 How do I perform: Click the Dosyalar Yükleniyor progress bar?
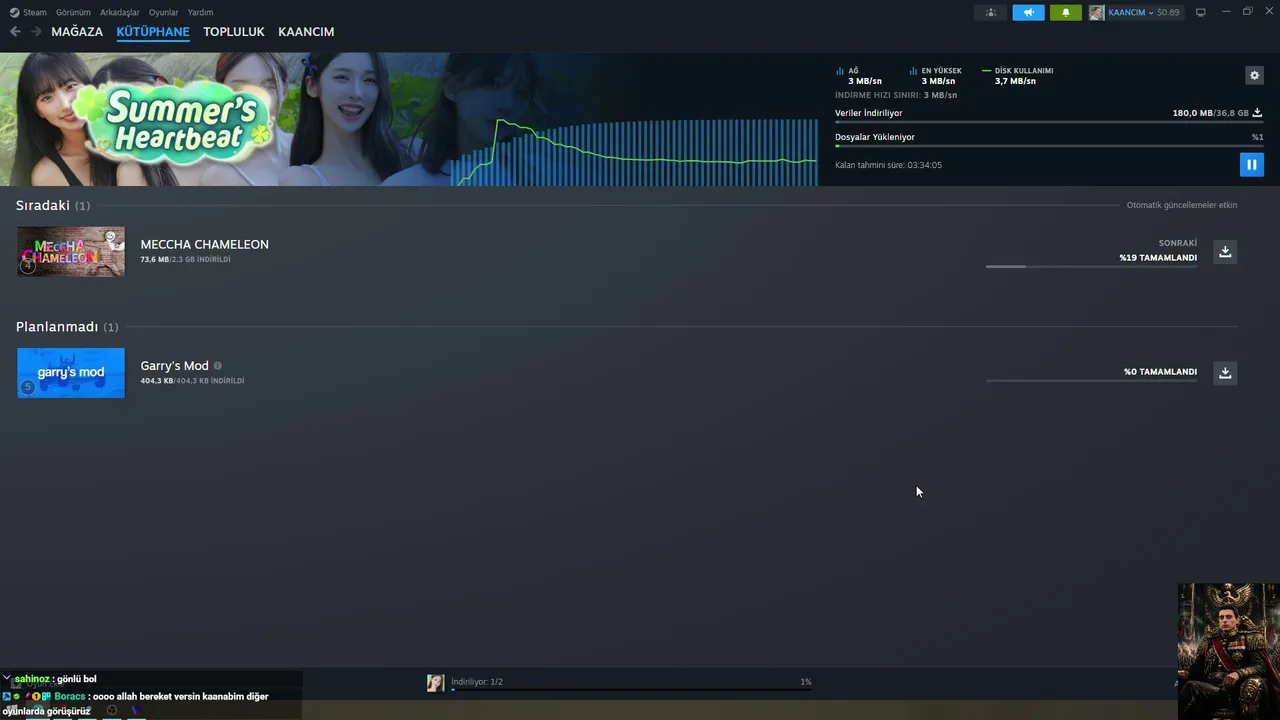[x=1049, y=146]
